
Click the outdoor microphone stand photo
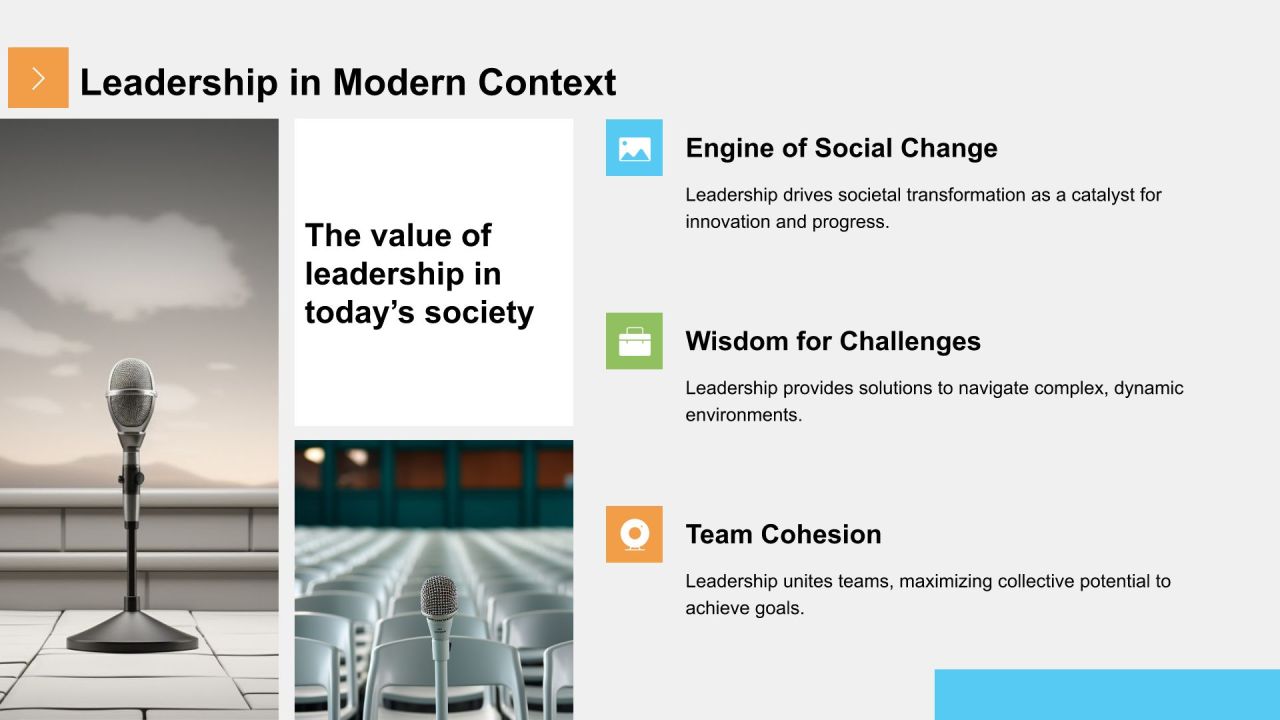coord(139,419)
